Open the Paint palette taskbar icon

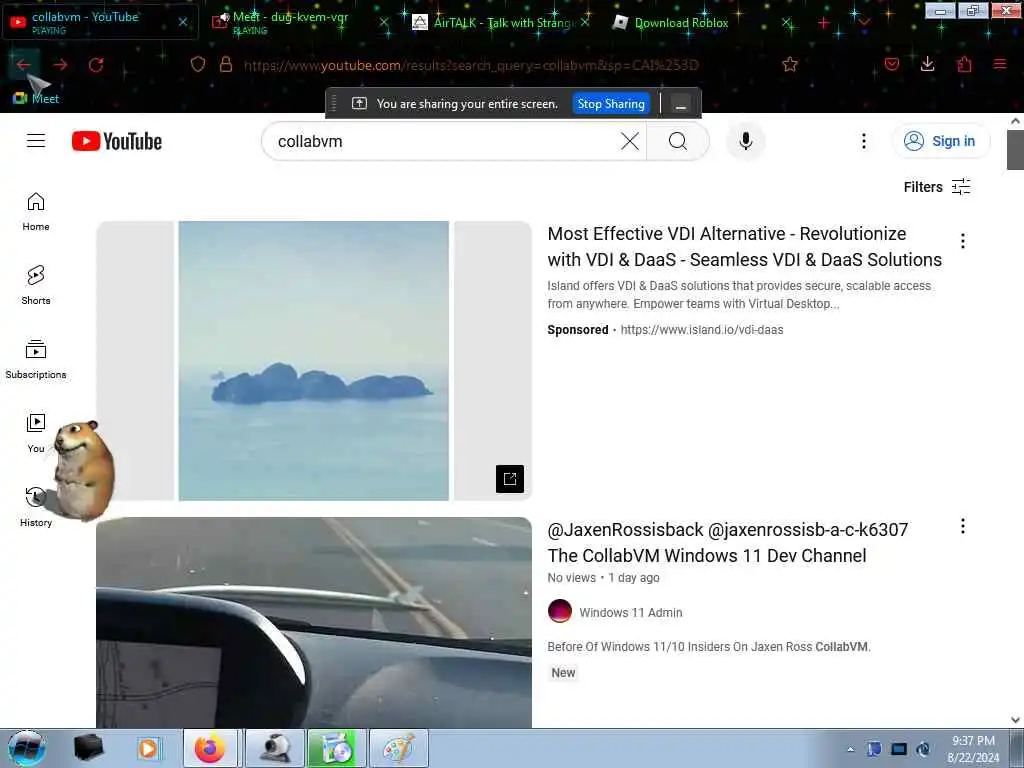[x=398, y=748]
